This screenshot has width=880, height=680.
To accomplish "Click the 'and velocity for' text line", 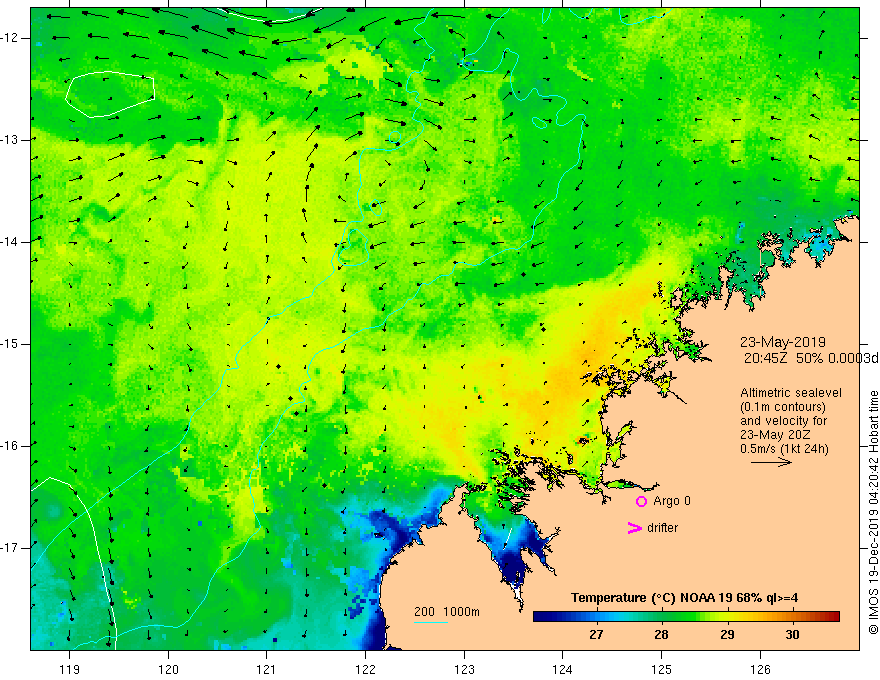I will pos(783,421).
